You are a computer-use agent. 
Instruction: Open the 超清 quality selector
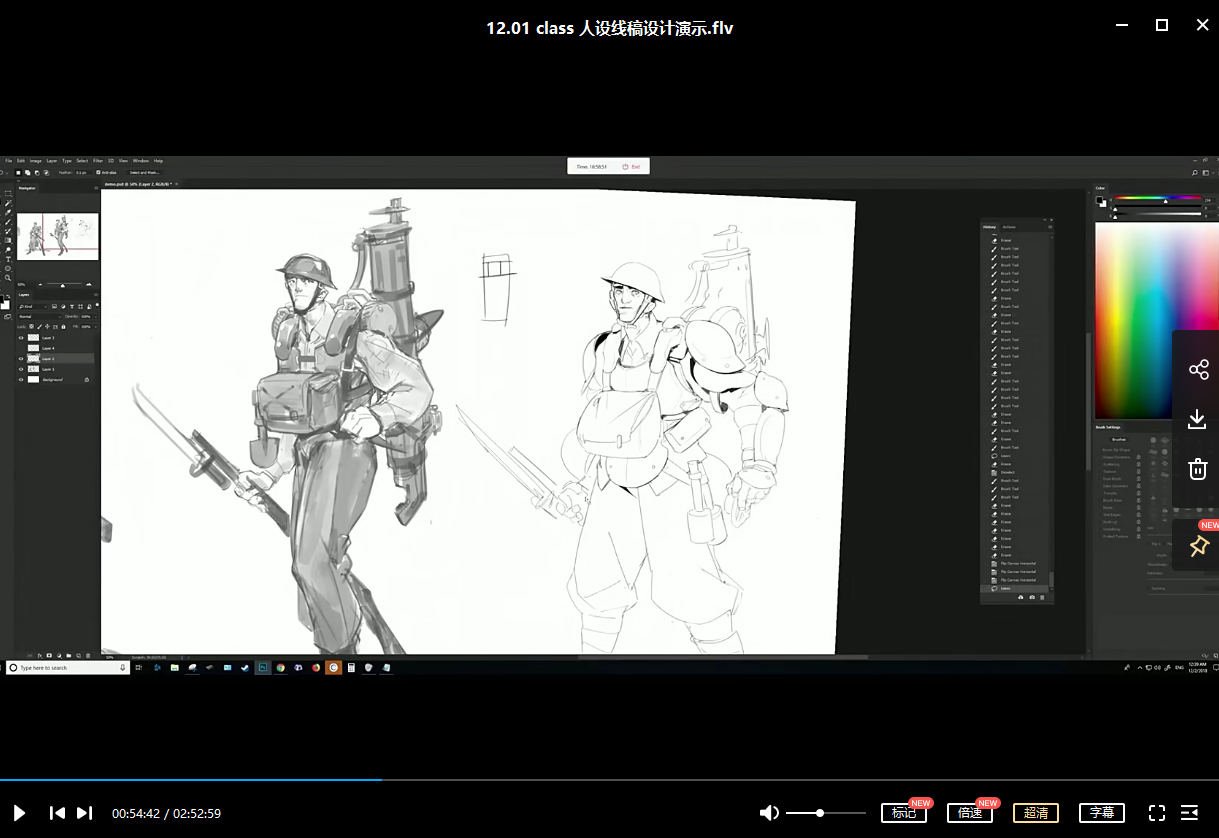point(1035,813)
